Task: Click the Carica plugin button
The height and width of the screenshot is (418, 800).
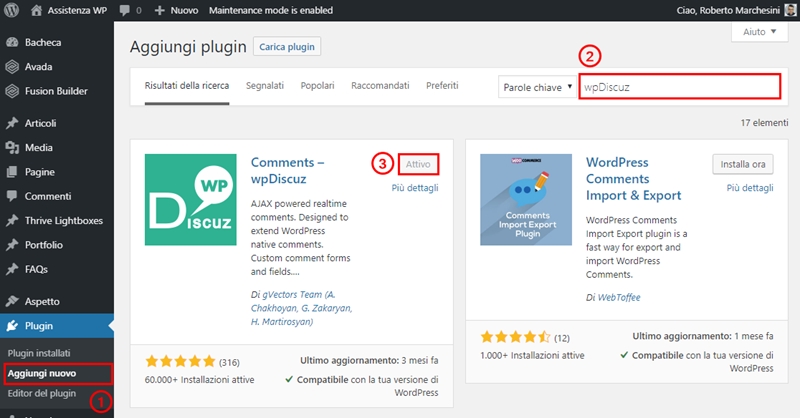Action: click(287, 46)
